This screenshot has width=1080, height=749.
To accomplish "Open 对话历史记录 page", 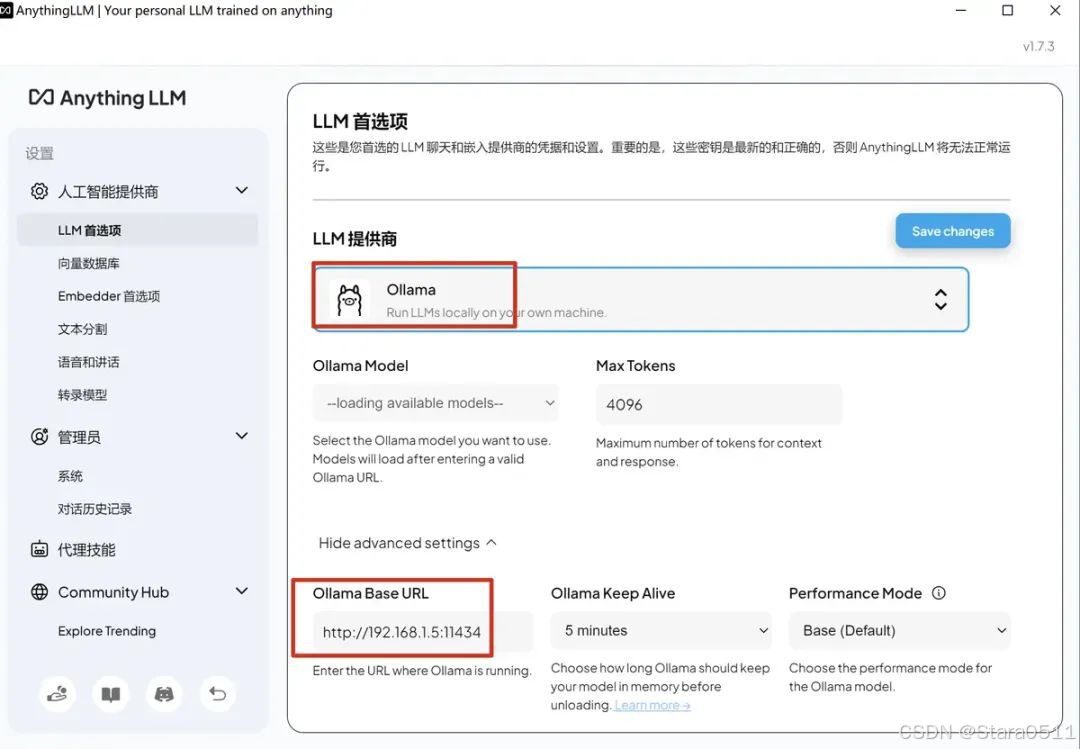I will coord(95,509).
